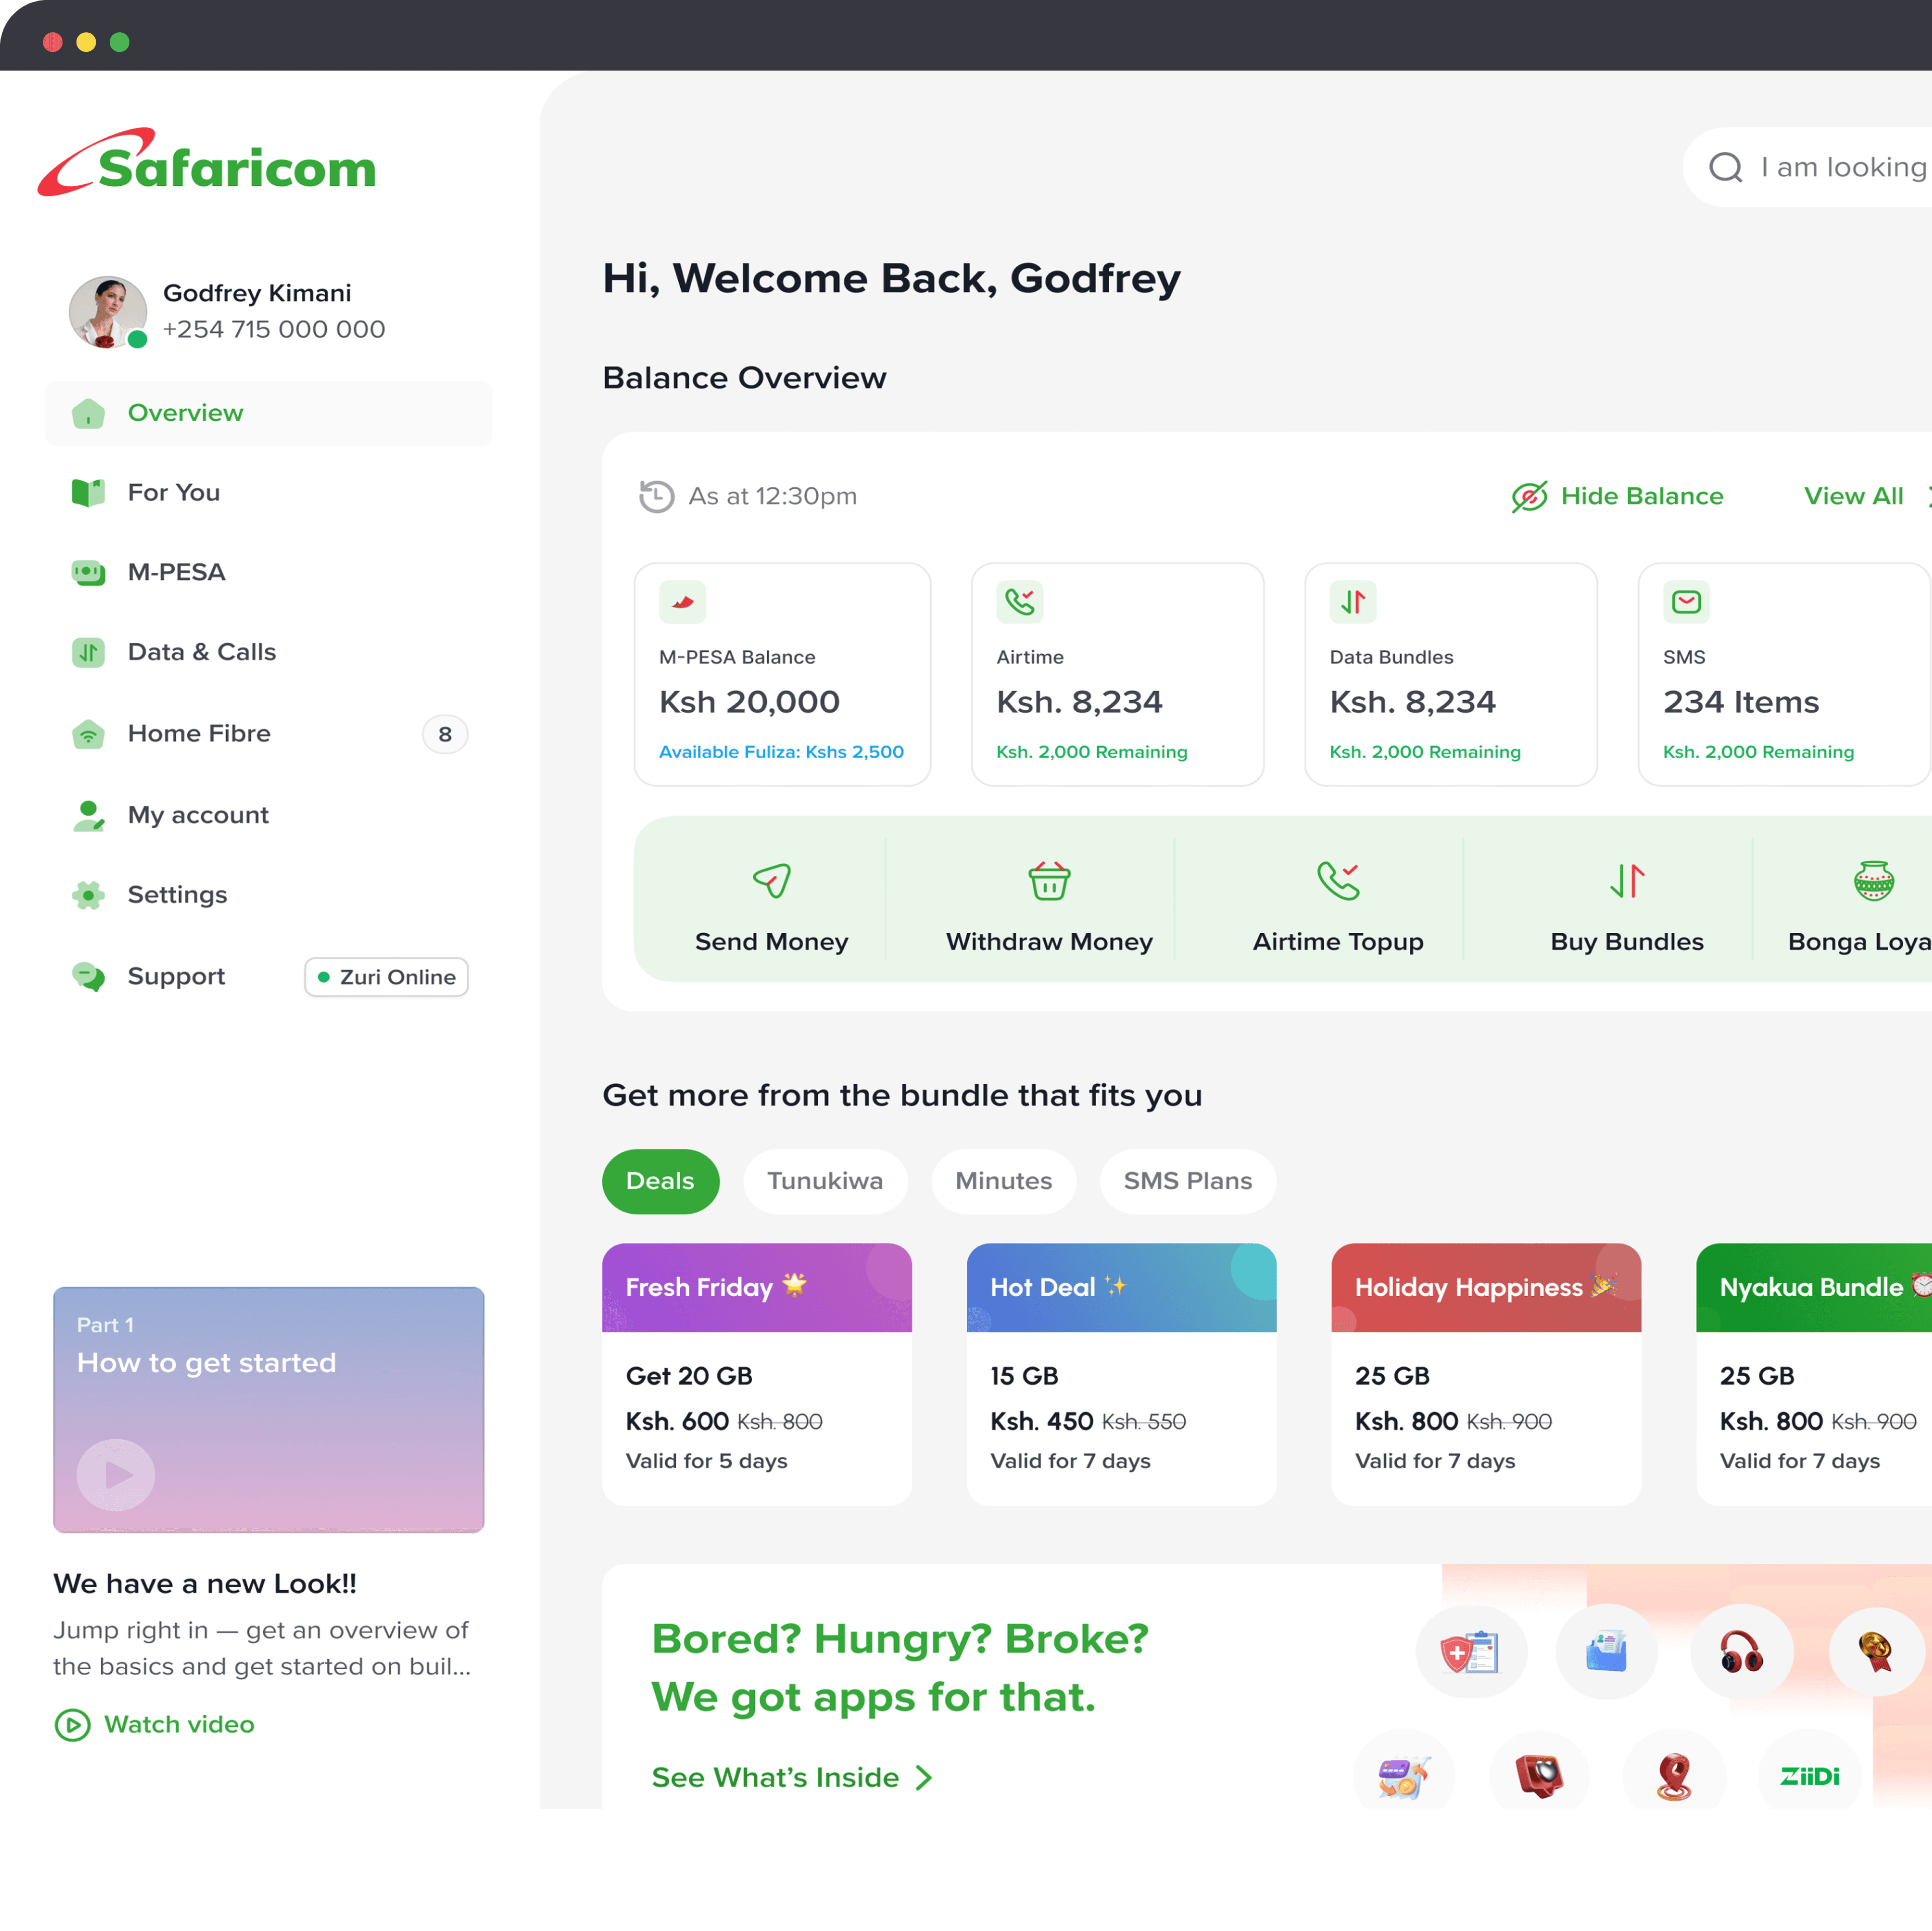Open the Holiday Happiness deal card header
Image resolution: width=1932 pixels, height=1931 pixels.
(1486, 1288)
